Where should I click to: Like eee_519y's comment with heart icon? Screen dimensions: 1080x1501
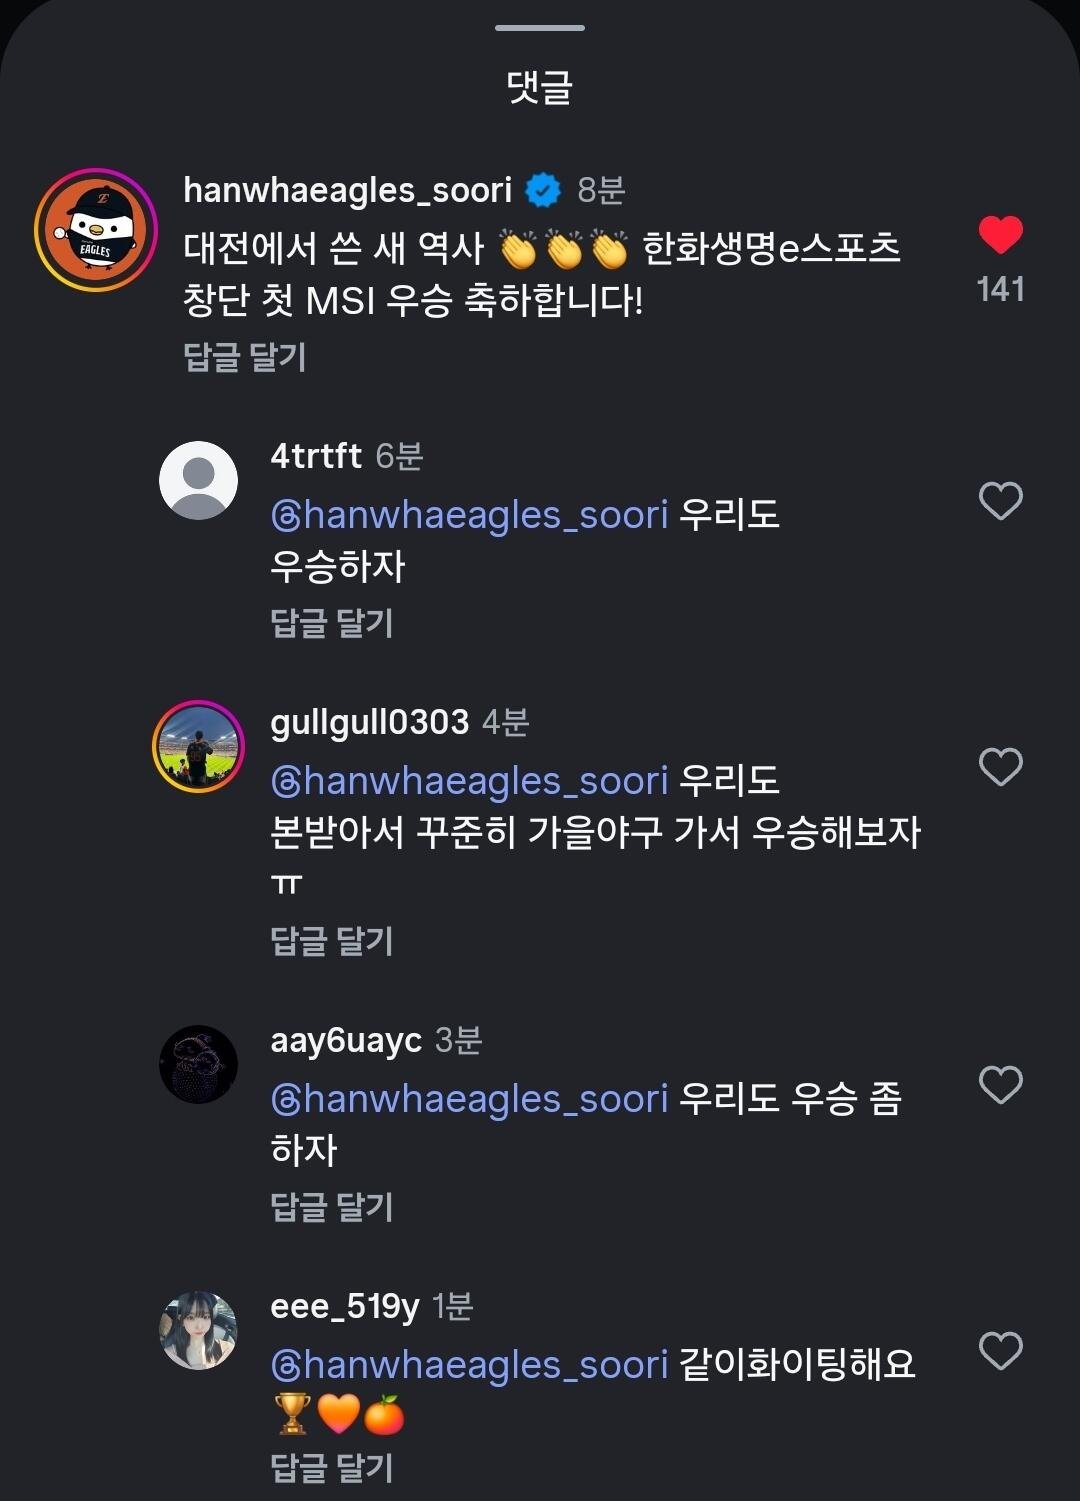[x=1000, y=1351]
